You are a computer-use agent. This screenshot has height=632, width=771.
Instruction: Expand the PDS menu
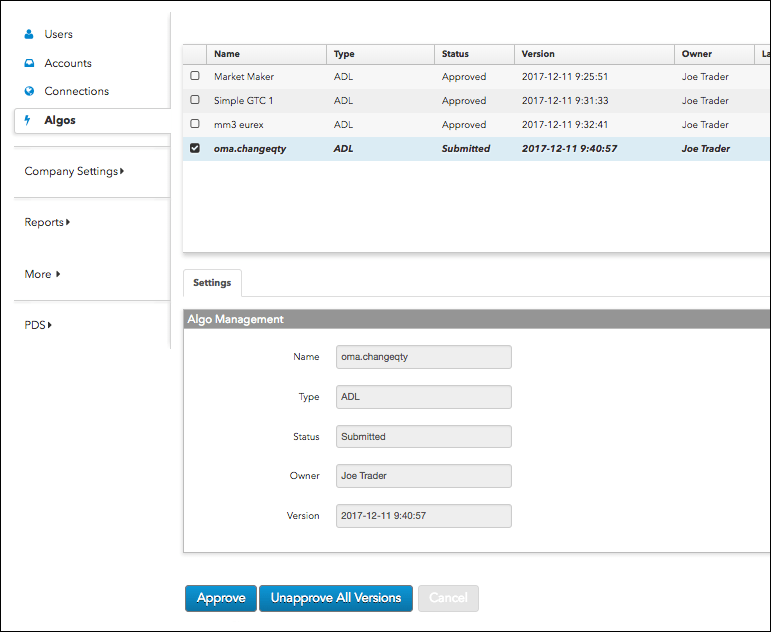click(38, 325)
